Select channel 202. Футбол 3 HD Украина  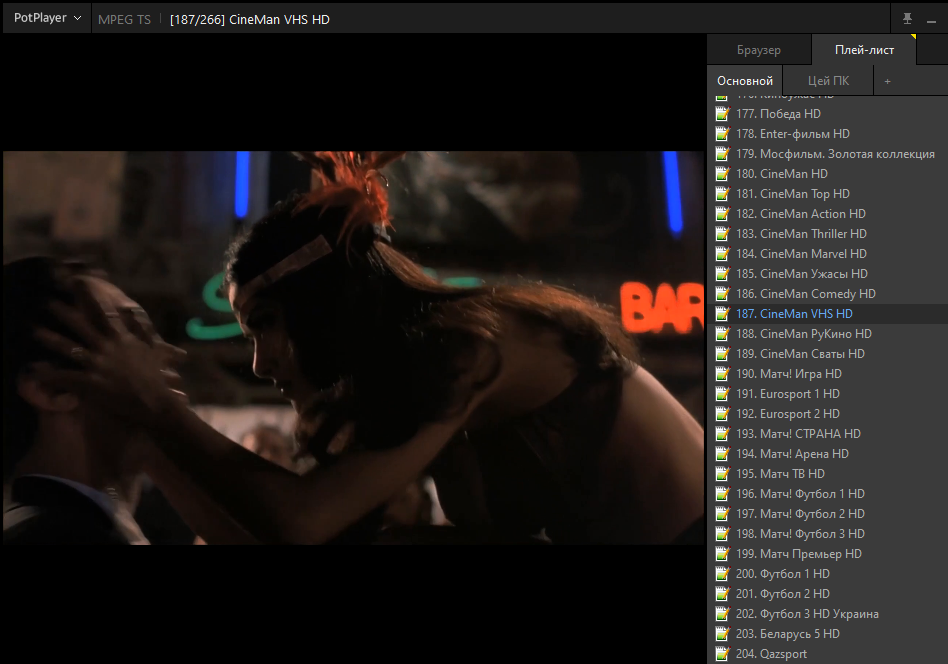tap(827, 613)
